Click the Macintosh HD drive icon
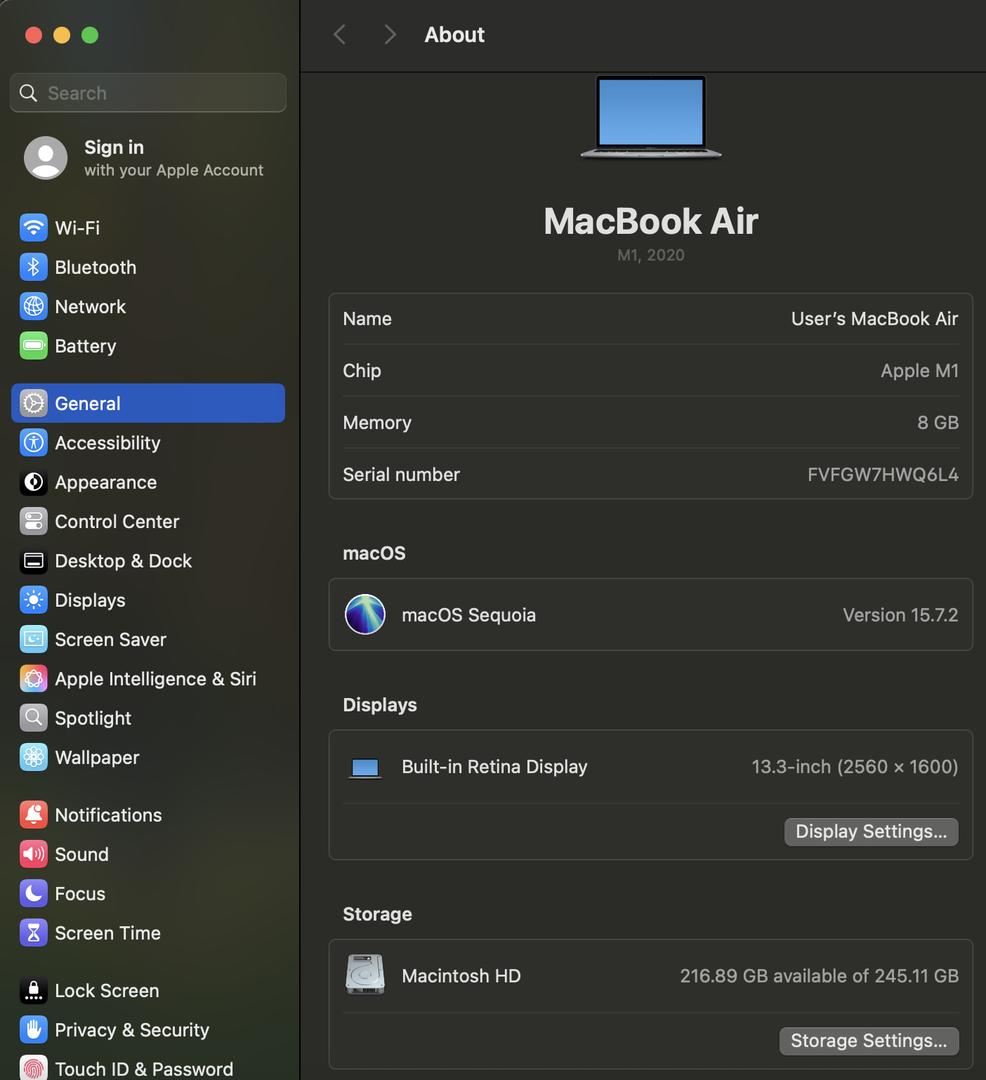This screenshot has width=986, height=1080. (365, 975)
